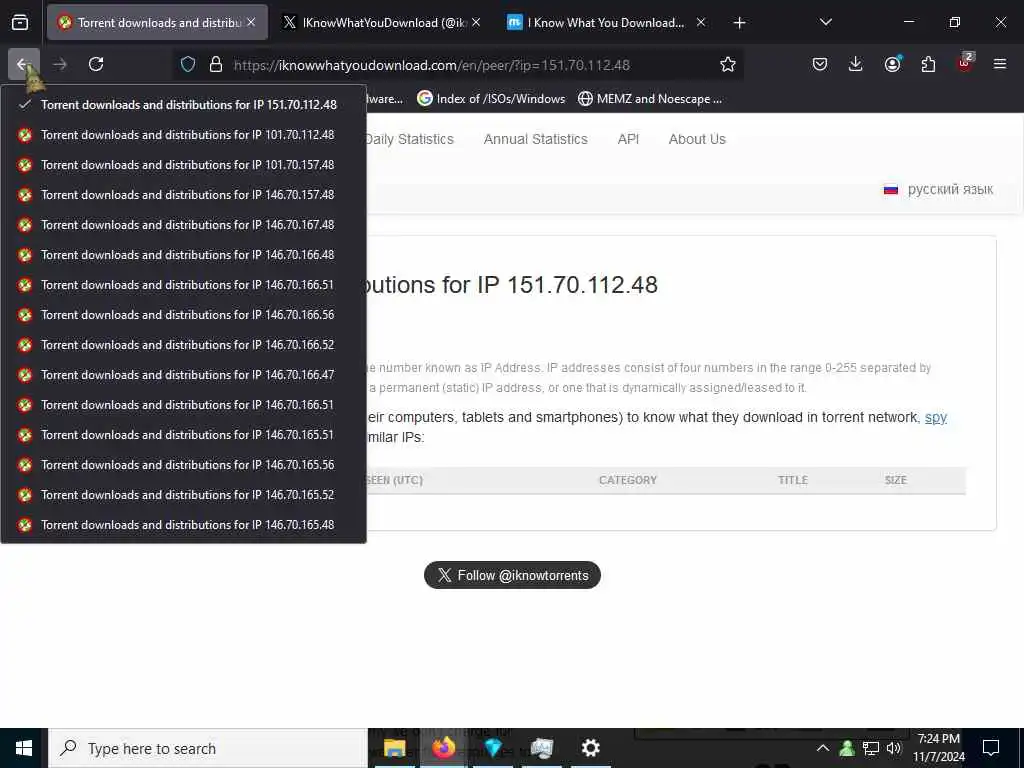Select history entry for IP 146.70.166.56
Viewport: 1024px width, 768px height.
(x=184, y=315)
